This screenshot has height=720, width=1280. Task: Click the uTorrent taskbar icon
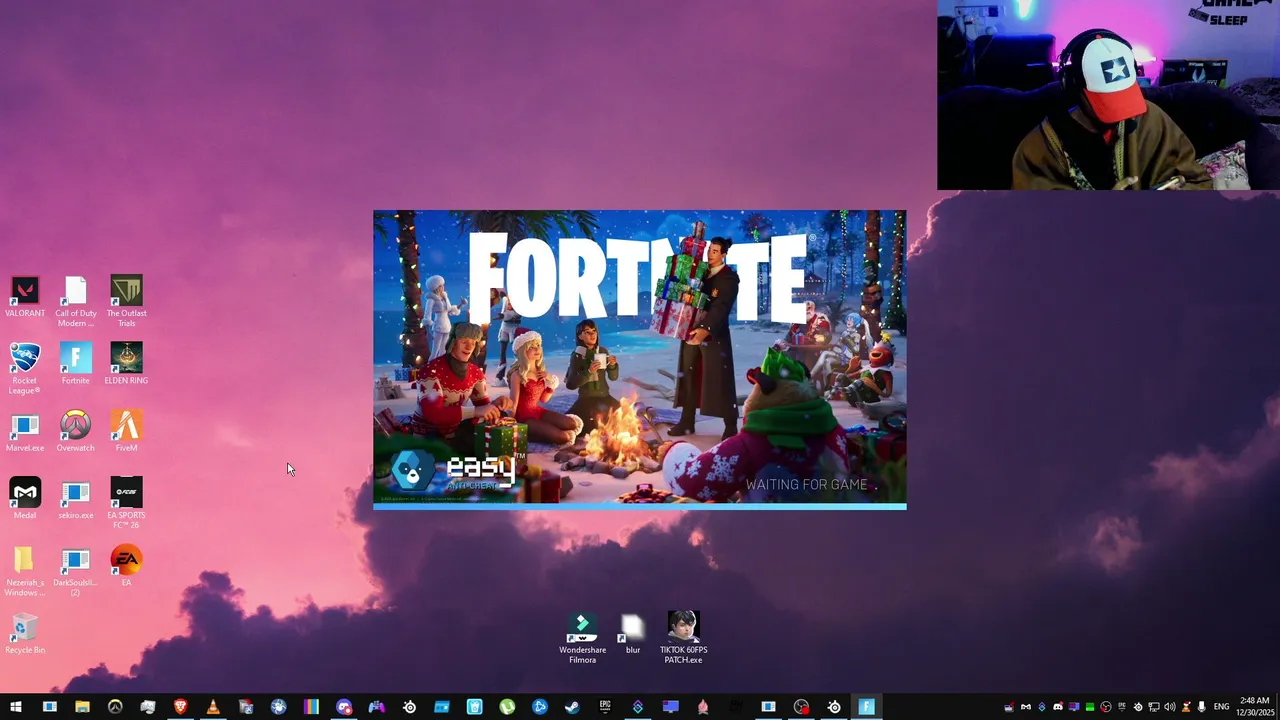click(507, 707)
